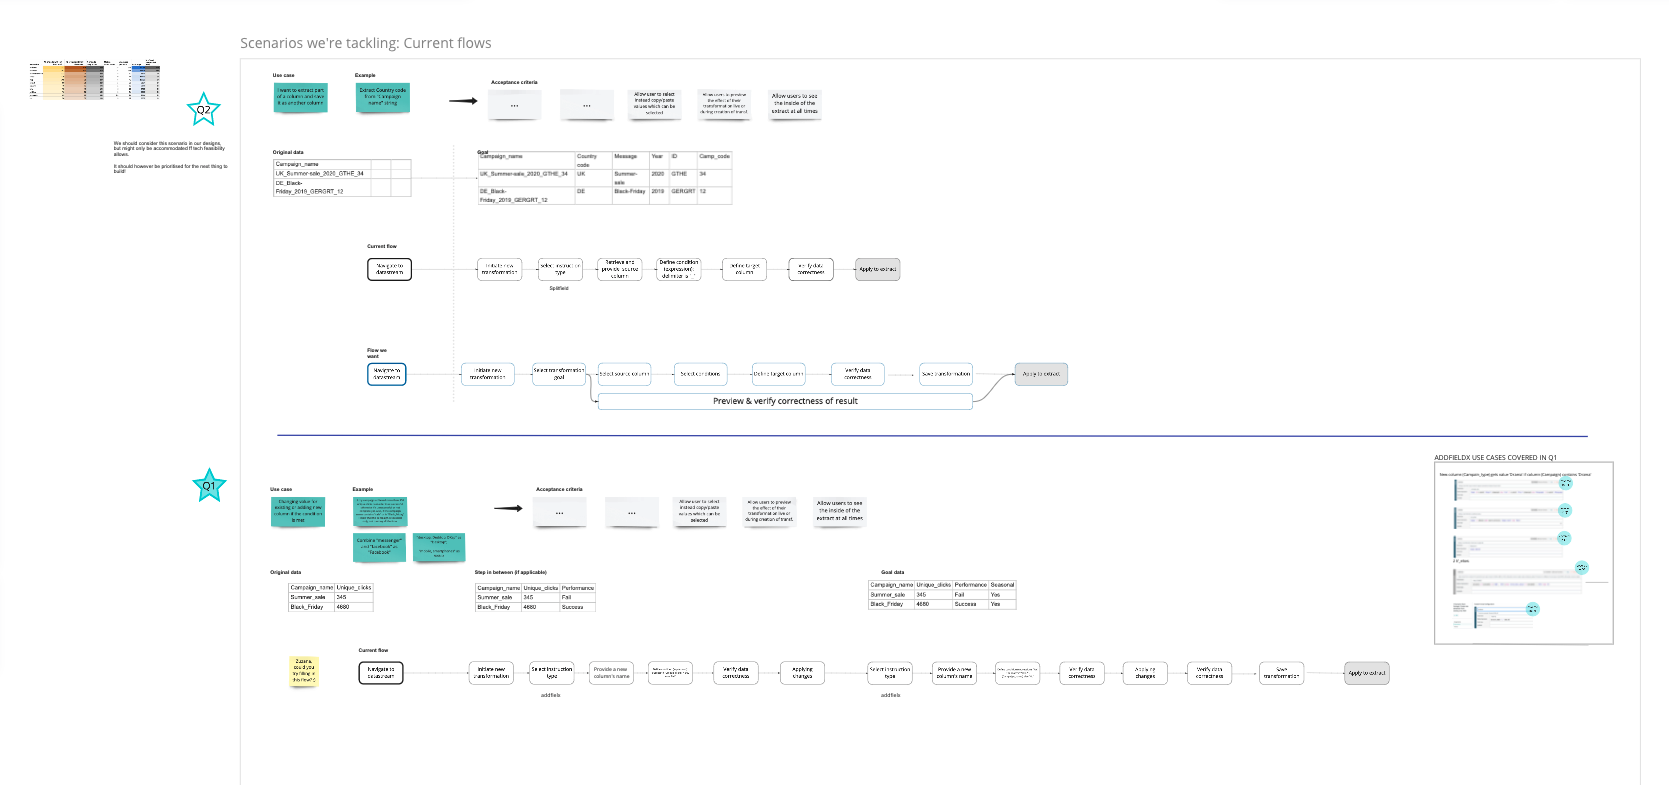Image resolution: width=1669 pixels, height=785 pixels.
Task: Click the 'Provide a new column's name' node after Initiate
Action: point(611,673)
